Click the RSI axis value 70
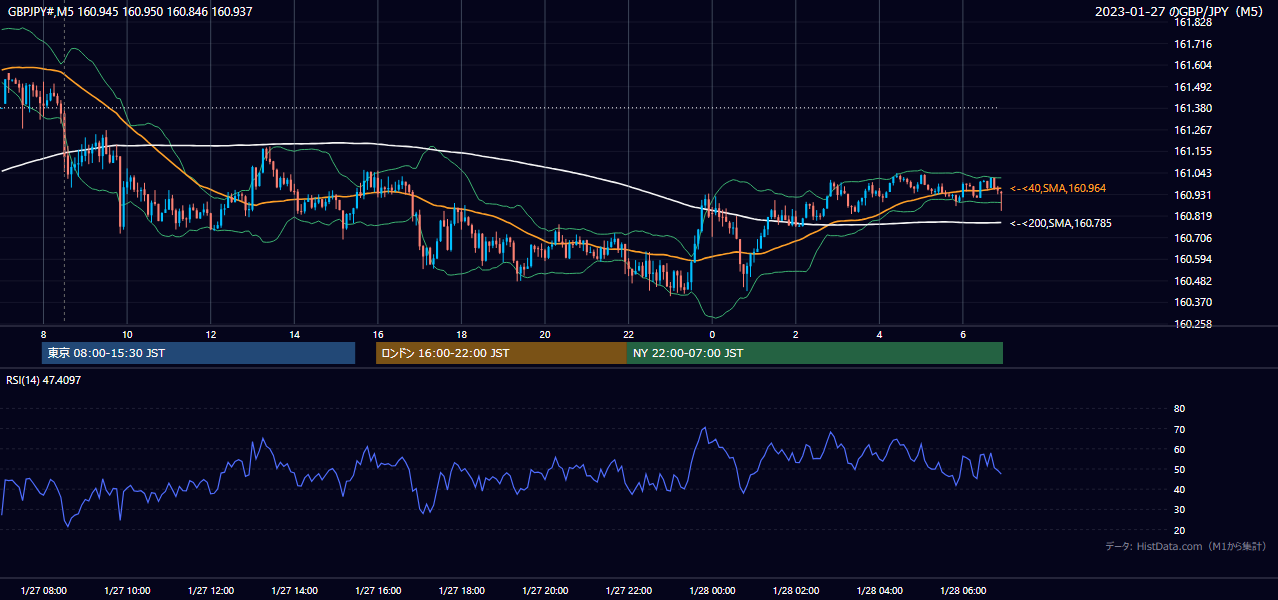This screenshot has width=1278, height=600. coord(1179,429)
